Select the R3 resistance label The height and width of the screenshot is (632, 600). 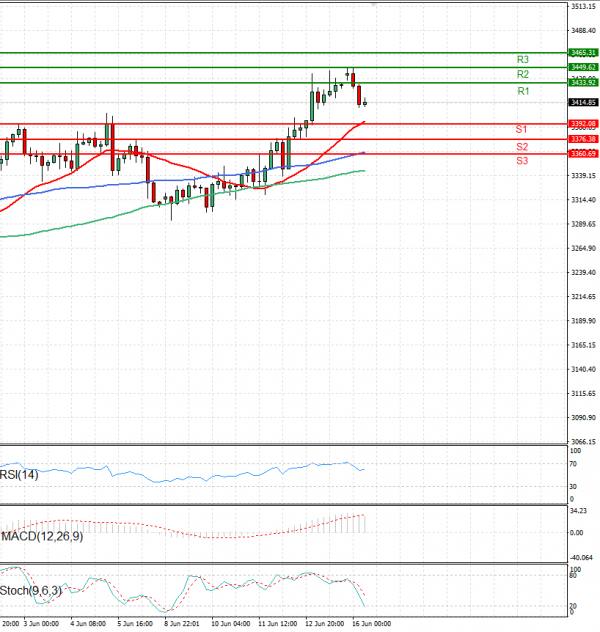[522, 60]
